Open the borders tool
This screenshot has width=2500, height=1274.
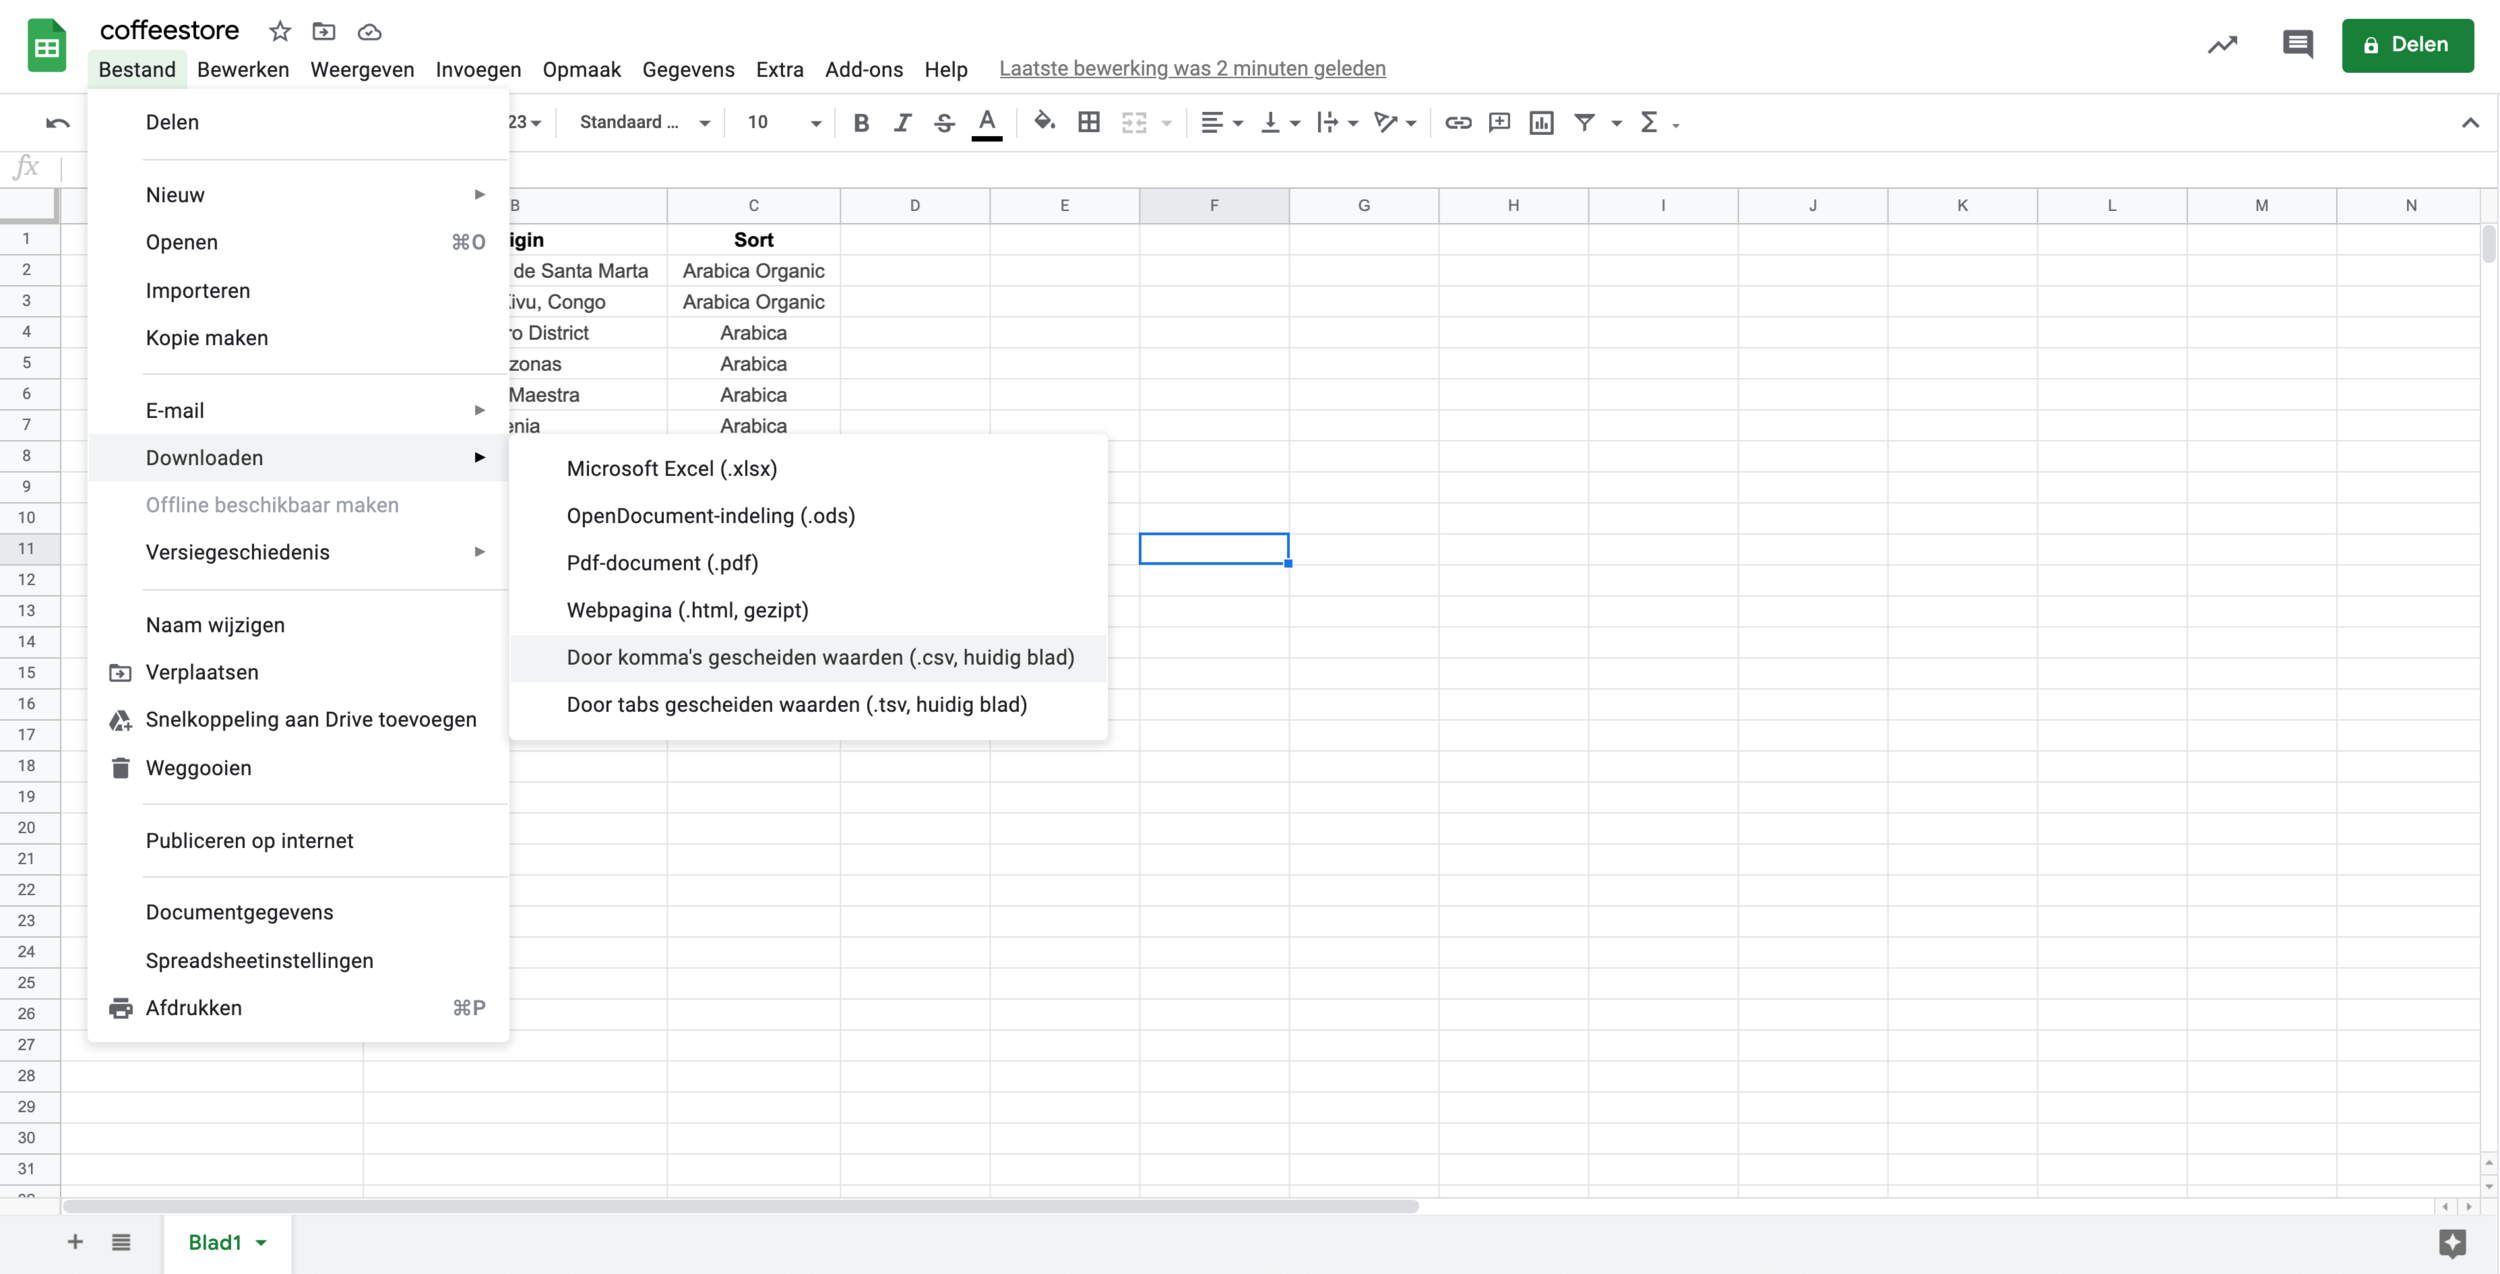coord(1088,122)
